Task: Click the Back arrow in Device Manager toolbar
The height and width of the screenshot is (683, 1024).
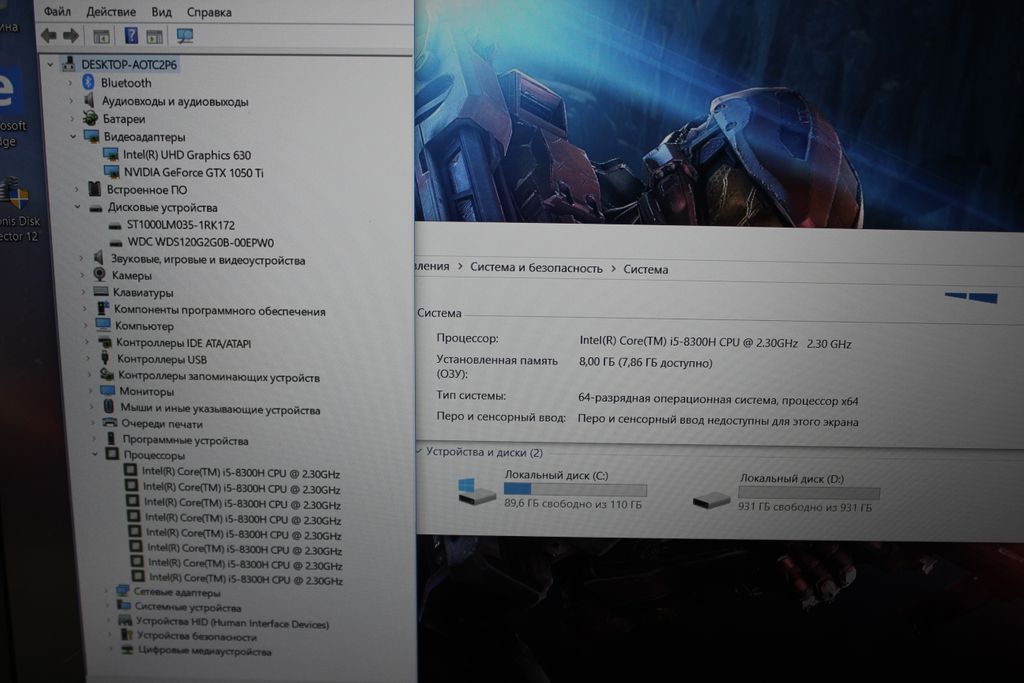Action: point(48,35)
